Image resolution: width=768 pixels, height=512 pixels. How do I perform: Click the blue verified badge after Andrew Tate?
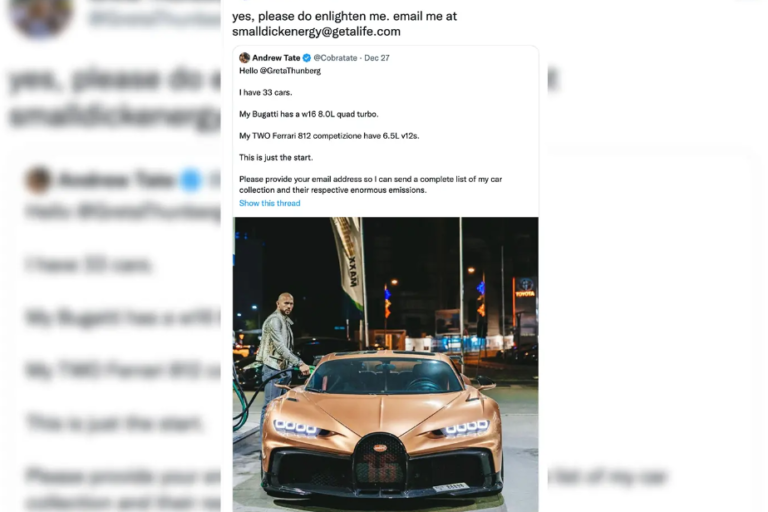click(x=307, y=58)
